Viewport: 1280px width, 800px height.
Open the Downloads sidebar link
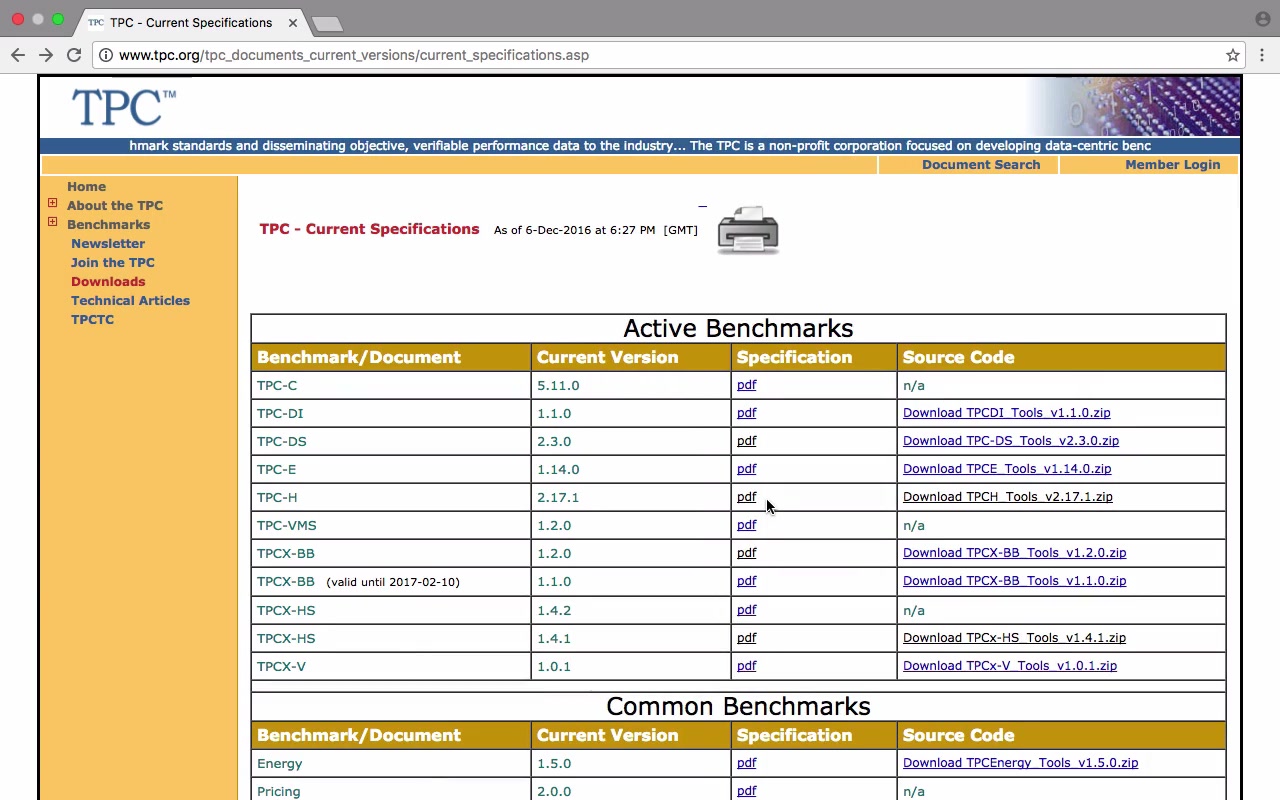coord(108,281)
